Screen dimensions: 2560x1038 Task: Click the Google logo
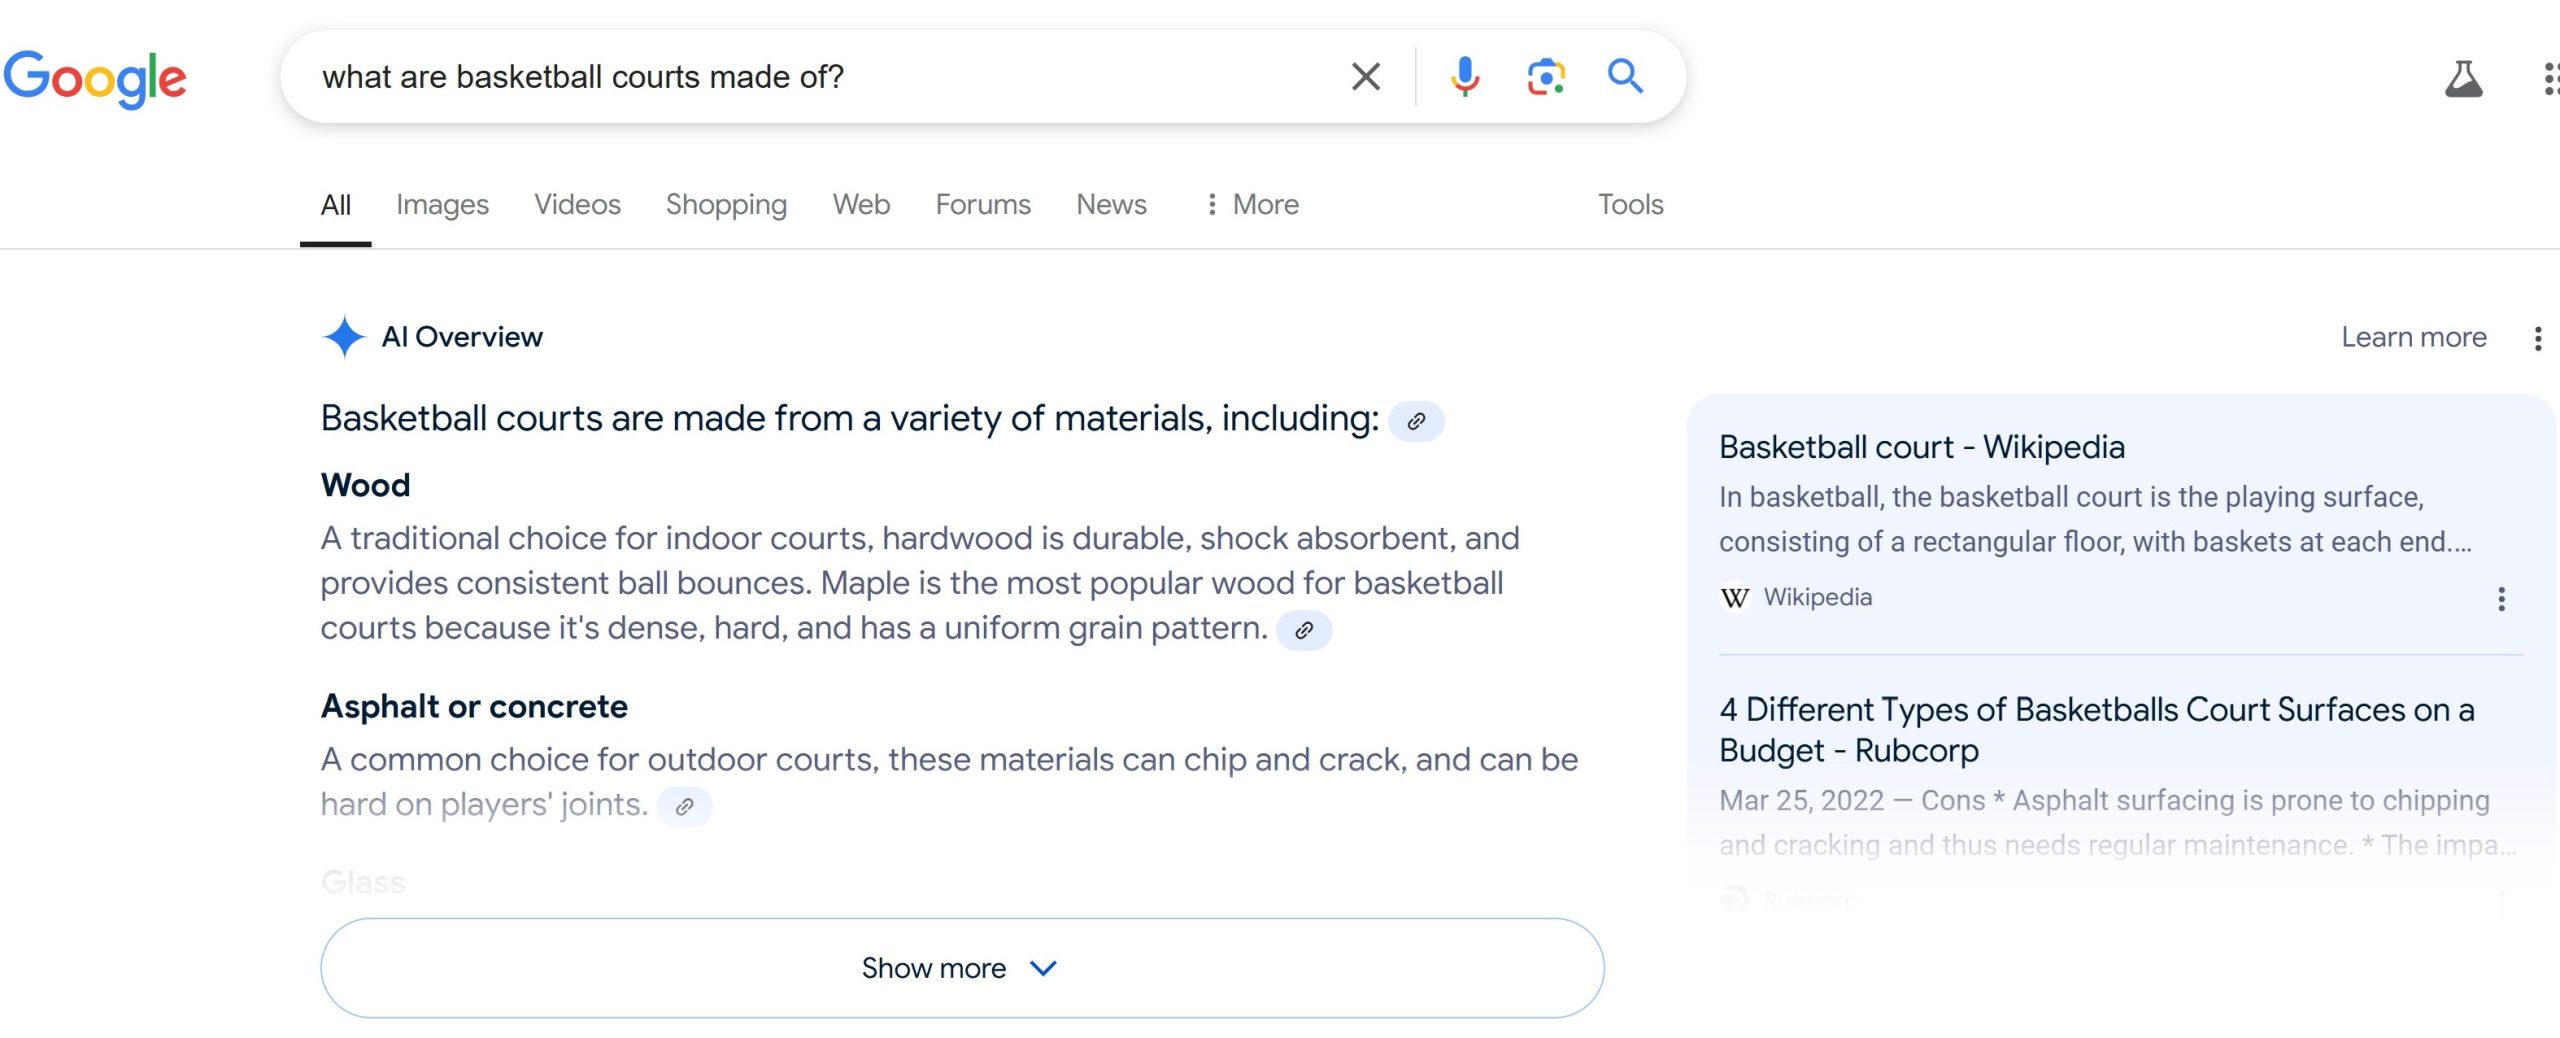pos(95,78)
